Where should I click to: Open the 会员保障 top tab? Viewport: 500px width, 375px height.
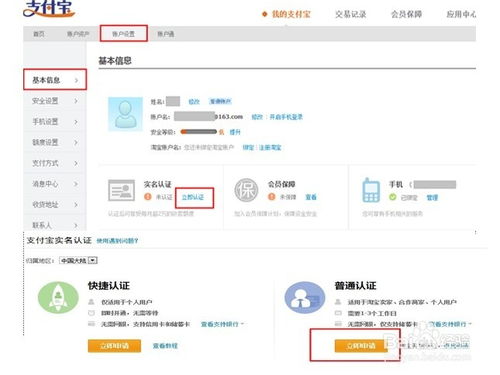[406, 14]
